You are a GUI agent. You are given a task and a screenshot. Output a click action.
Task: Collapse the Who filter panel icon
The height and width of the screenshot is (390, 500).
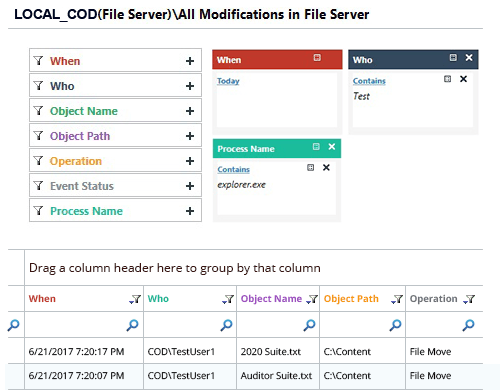tap(453, 58)
